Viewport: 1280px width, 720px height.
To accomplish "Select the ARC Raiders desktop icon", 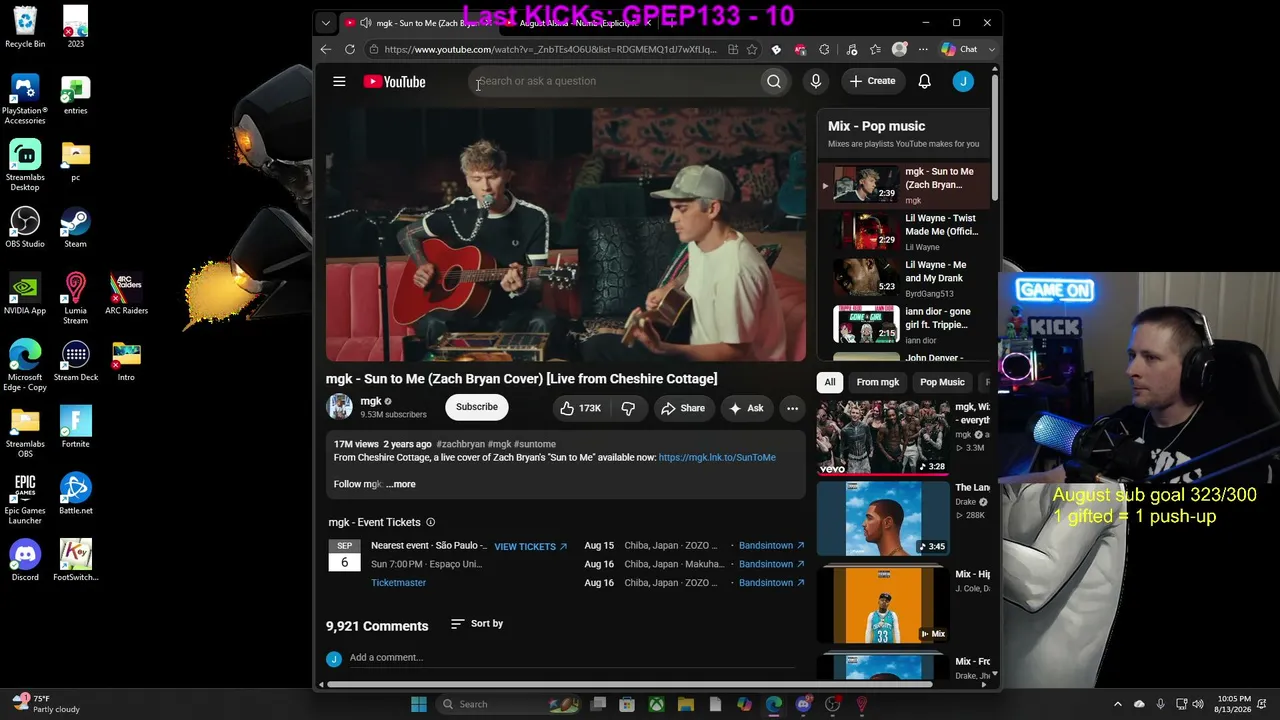I will coord(126,293).
